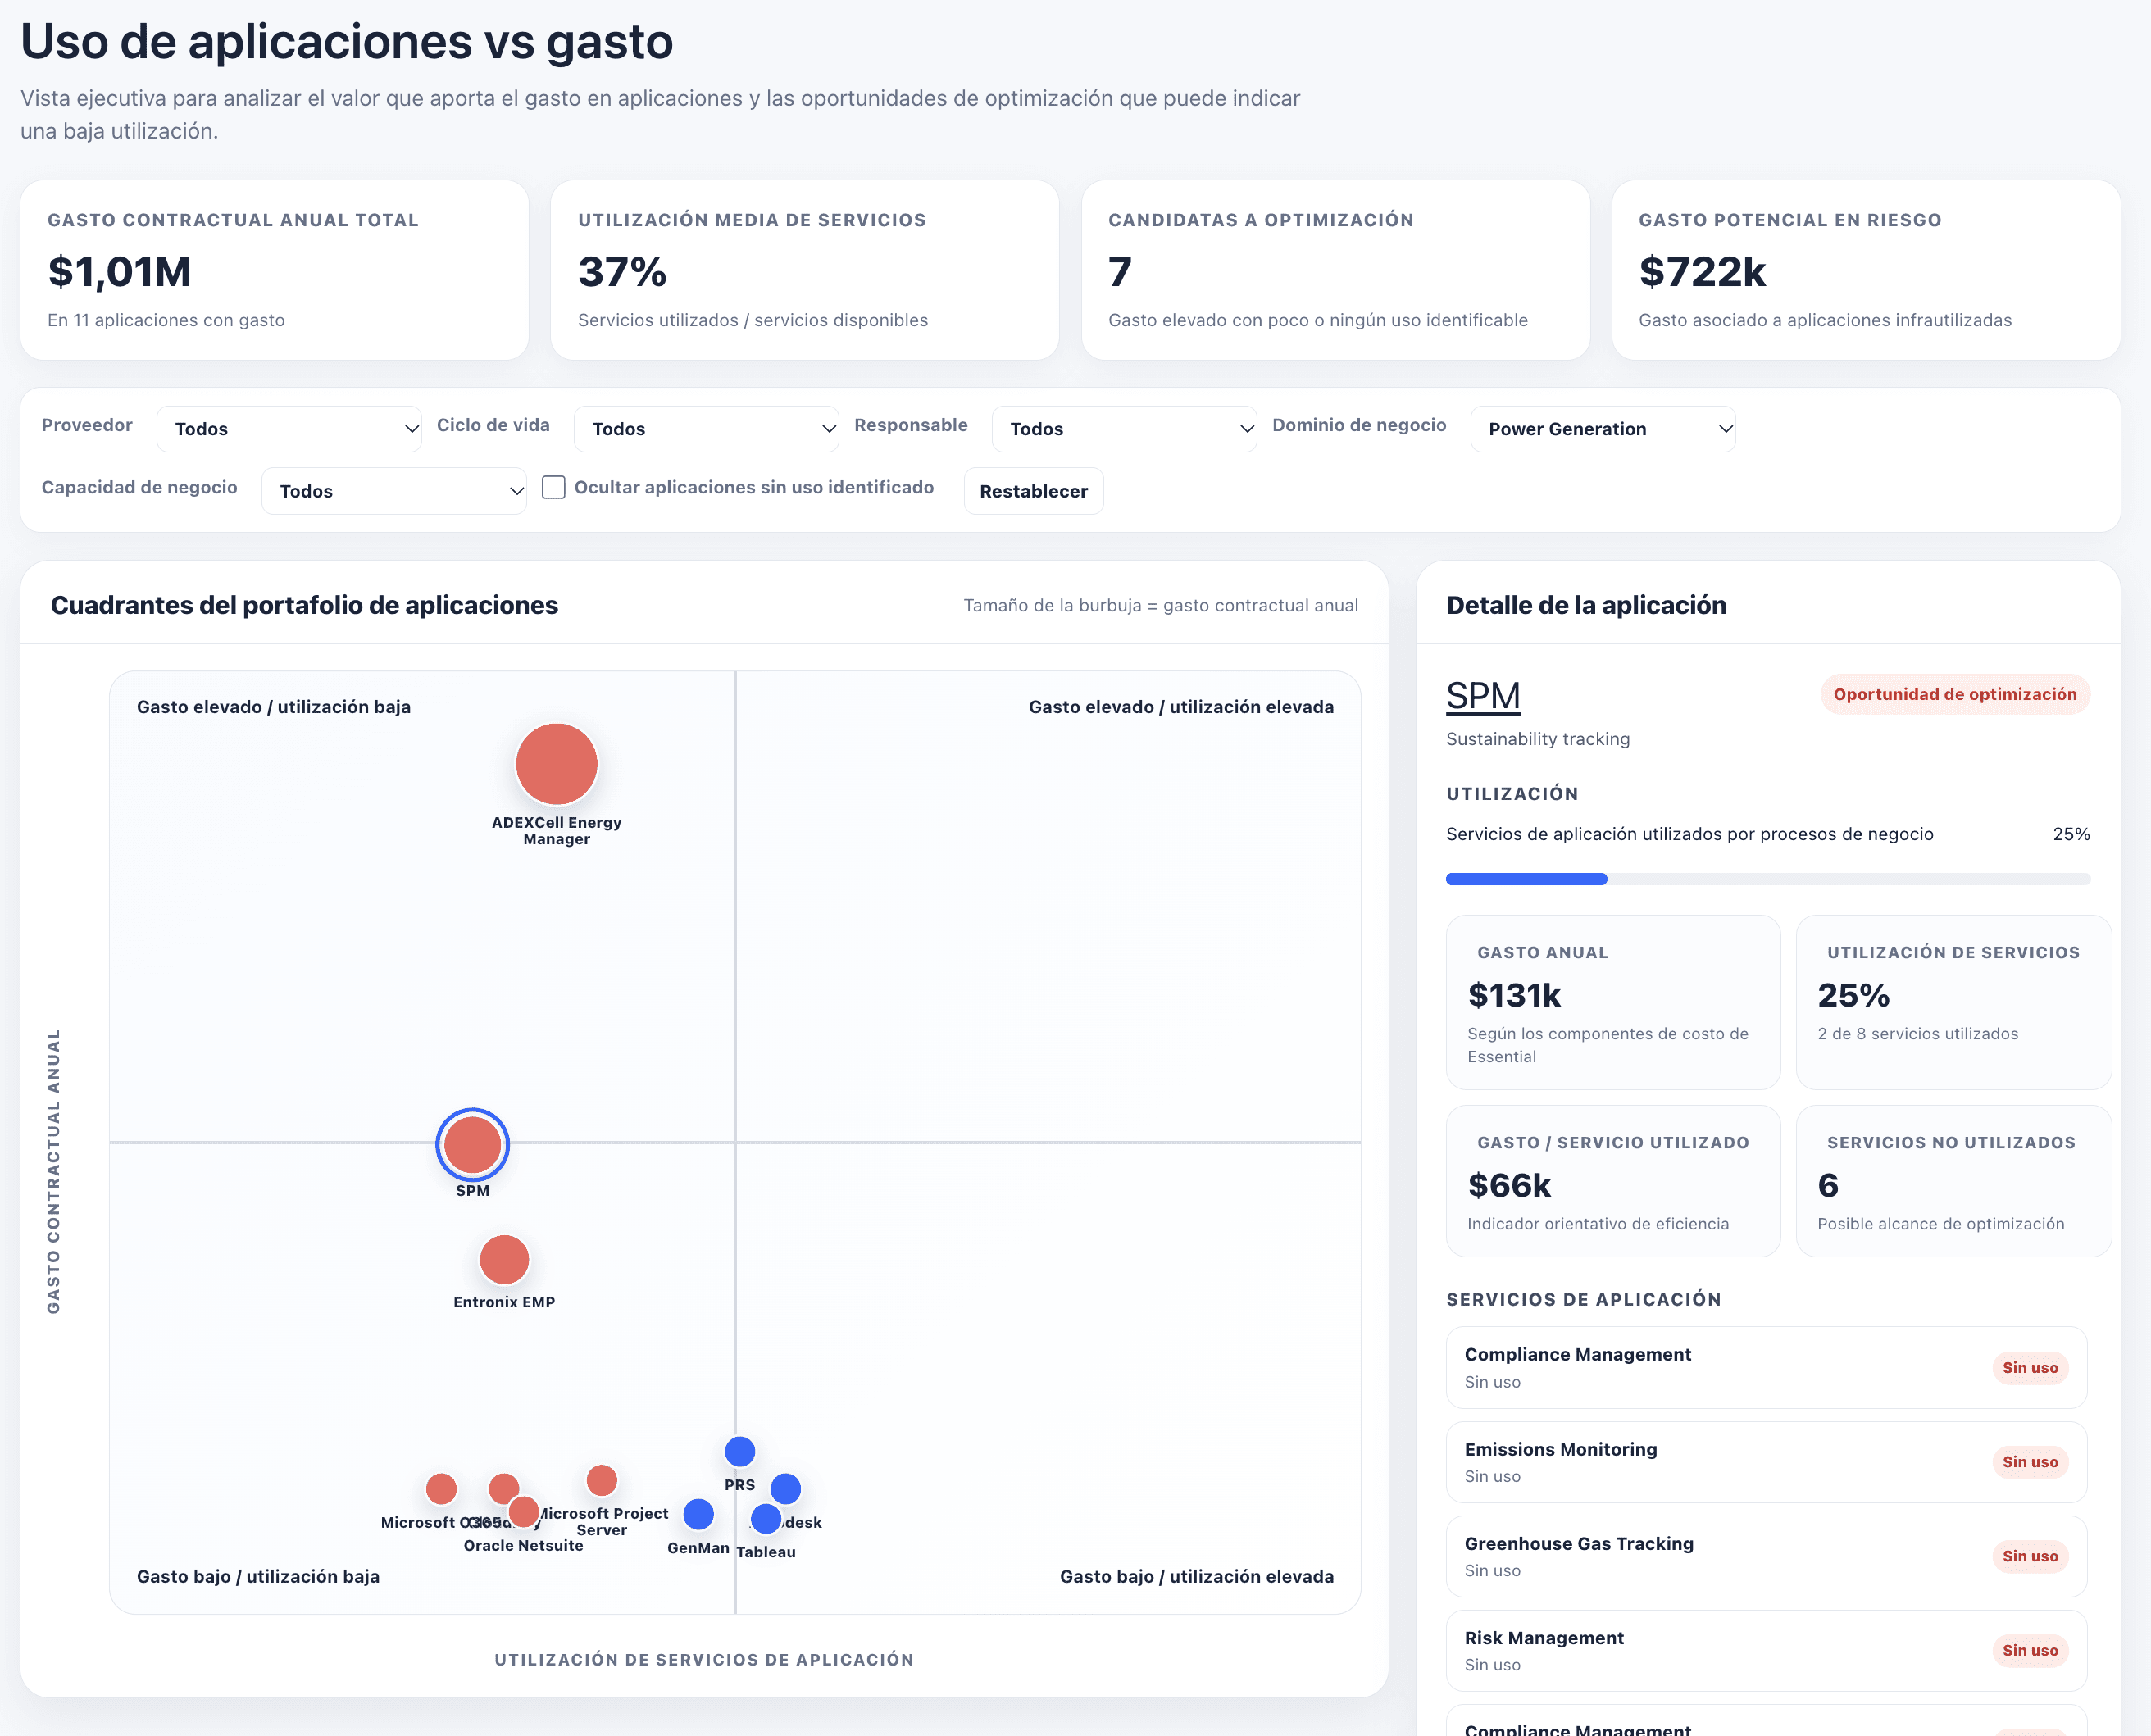Click the Greenhouse Gas Tracking service row
This screenshot has width=2151, height=1736.
[1766, 1556]
